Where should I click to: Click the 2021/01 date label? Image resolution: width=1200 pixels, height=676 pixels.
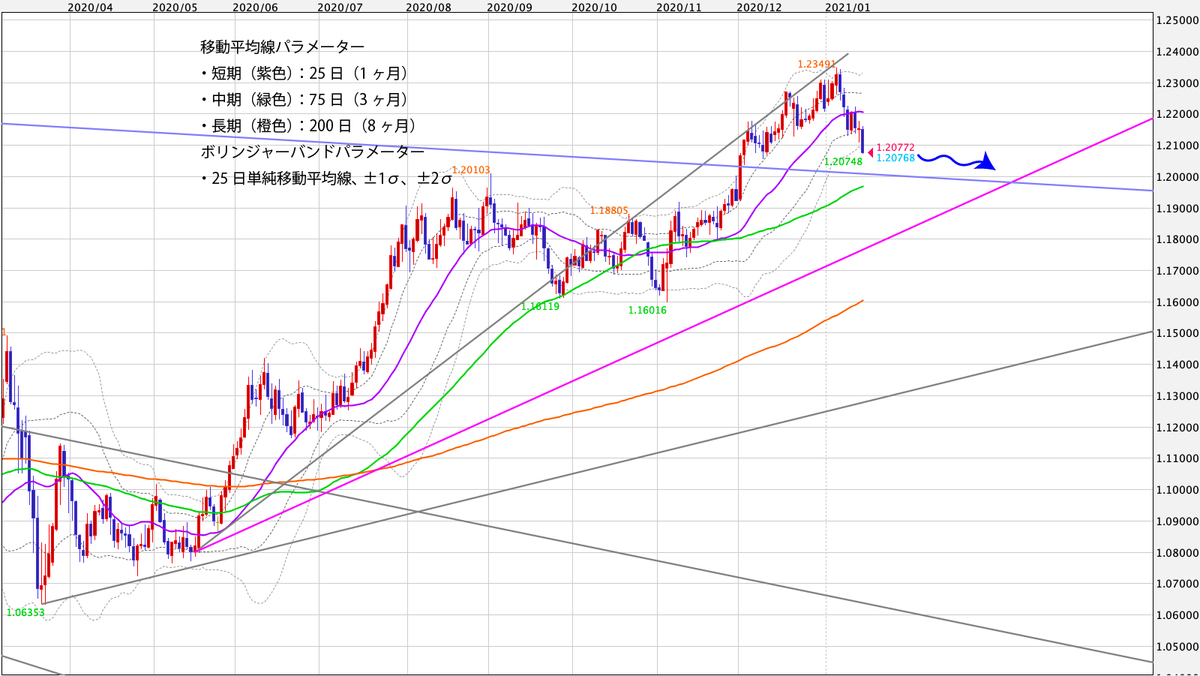pos(847,6)
